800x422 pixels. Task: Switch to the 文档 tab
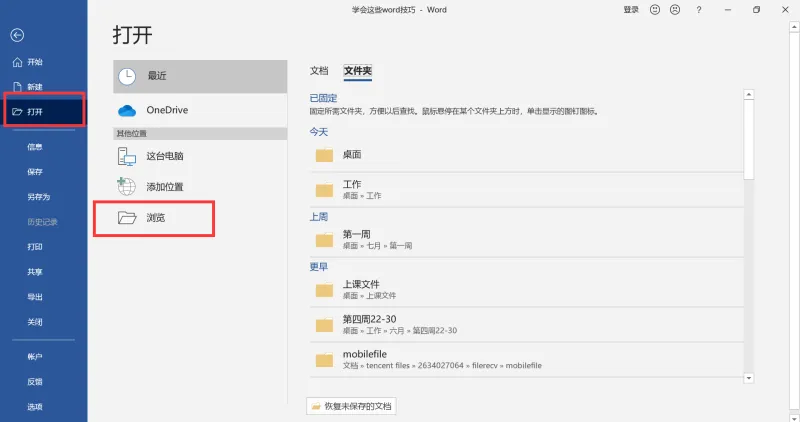(319, 71)
